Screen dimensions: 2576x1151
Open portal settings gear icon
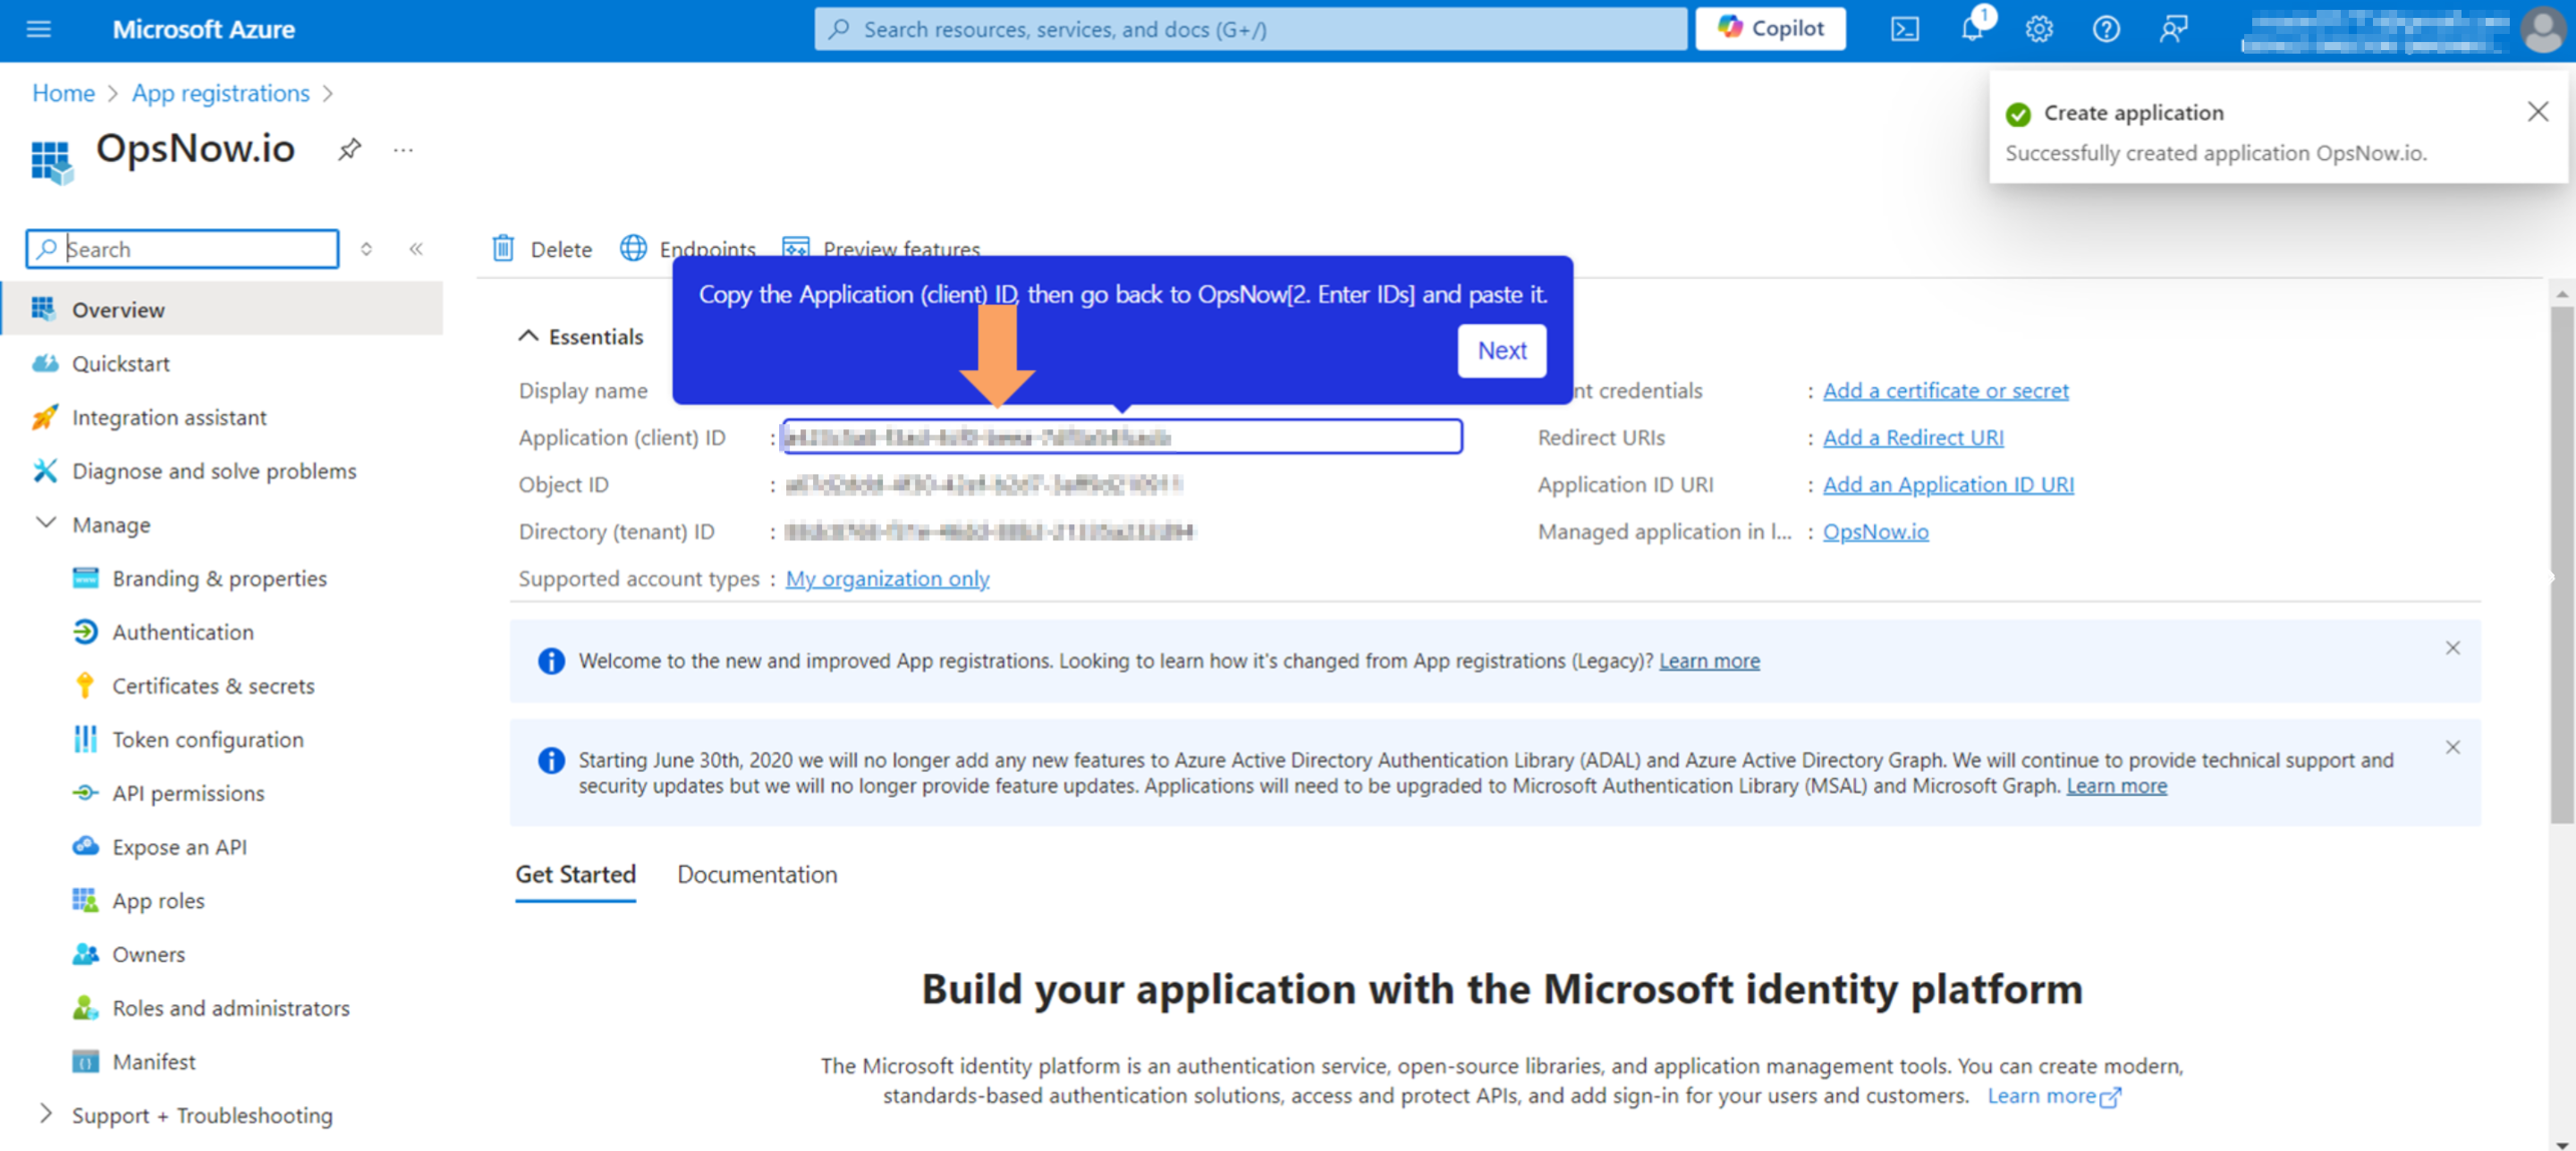(x=2039, y=29)
